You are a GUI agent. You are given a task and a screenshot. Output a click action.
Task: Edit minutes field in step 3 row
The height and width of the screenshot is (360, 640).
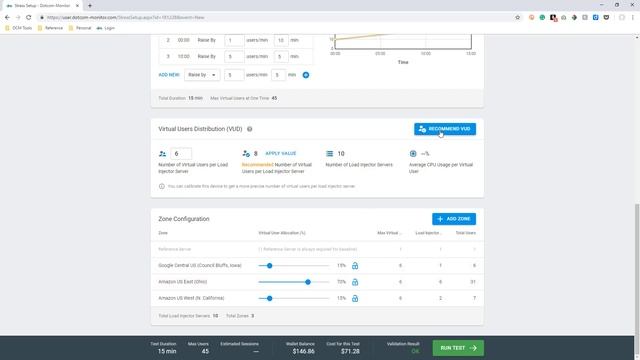click(x=281, y=57)
